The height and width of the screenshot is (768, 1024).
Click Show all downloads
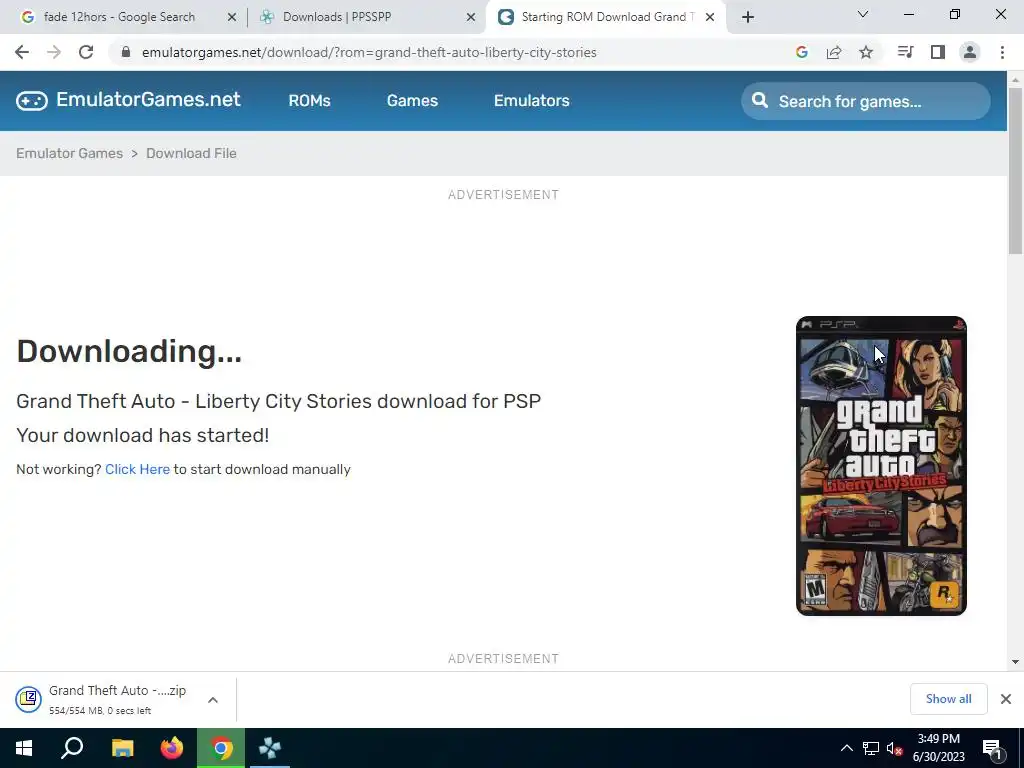[x=948, y=699]
